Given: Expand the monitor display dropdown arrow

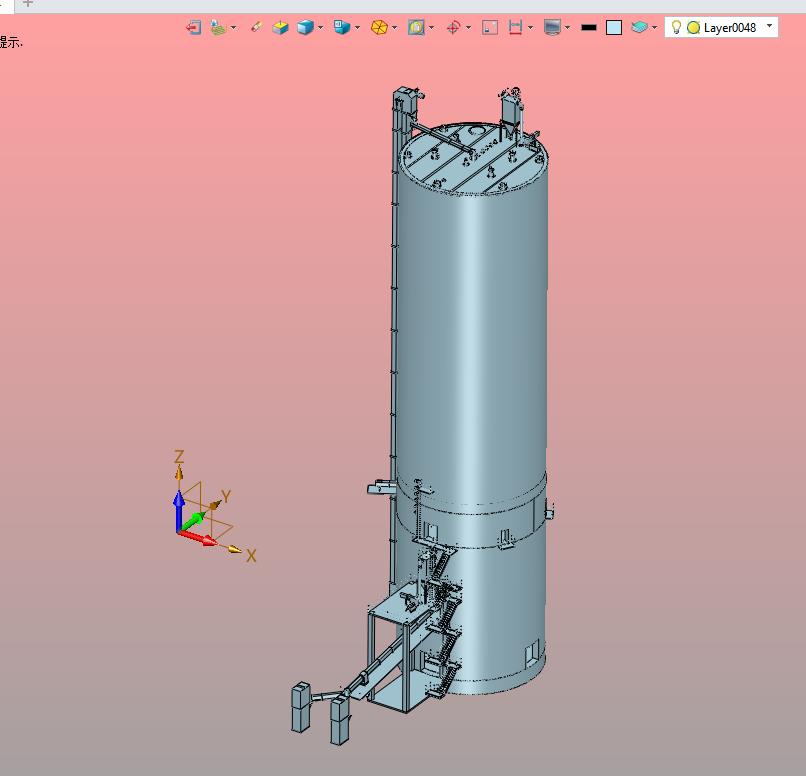Looking at the screenshot, I should (x=567, y=27).
